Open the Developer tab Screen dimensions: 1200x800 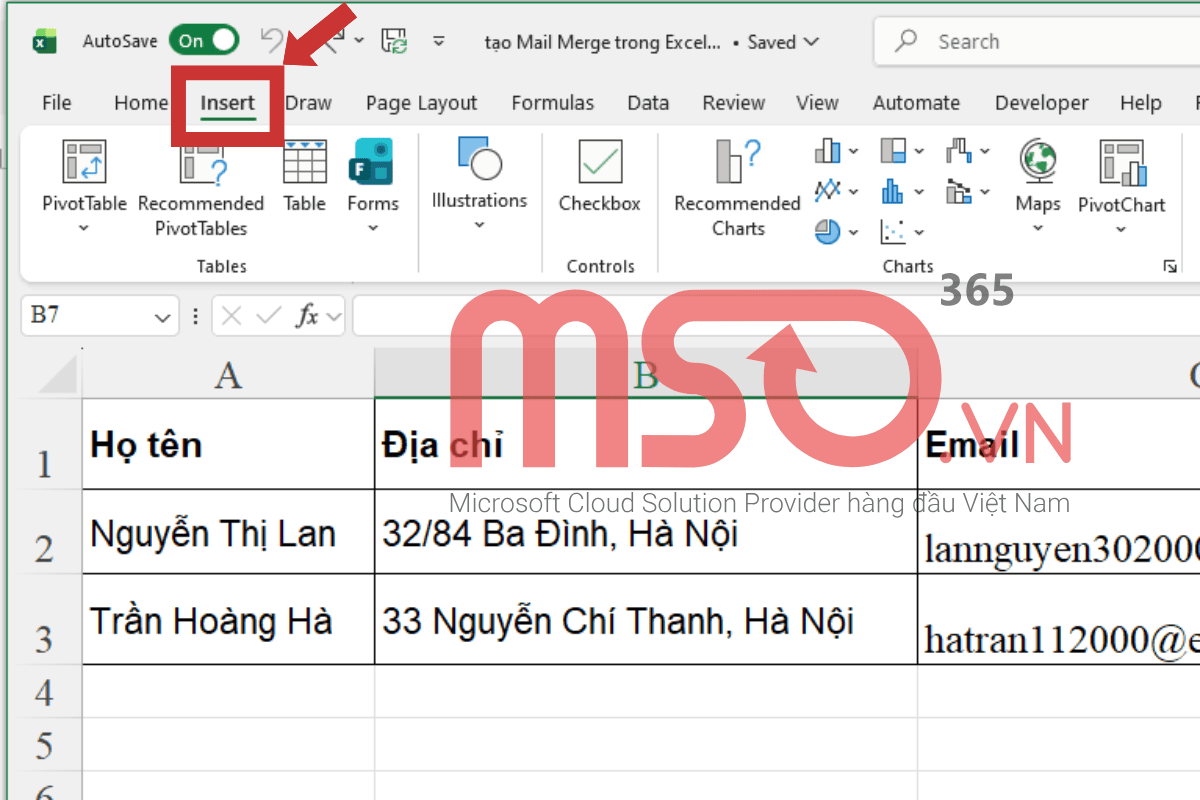(1041, 102)
